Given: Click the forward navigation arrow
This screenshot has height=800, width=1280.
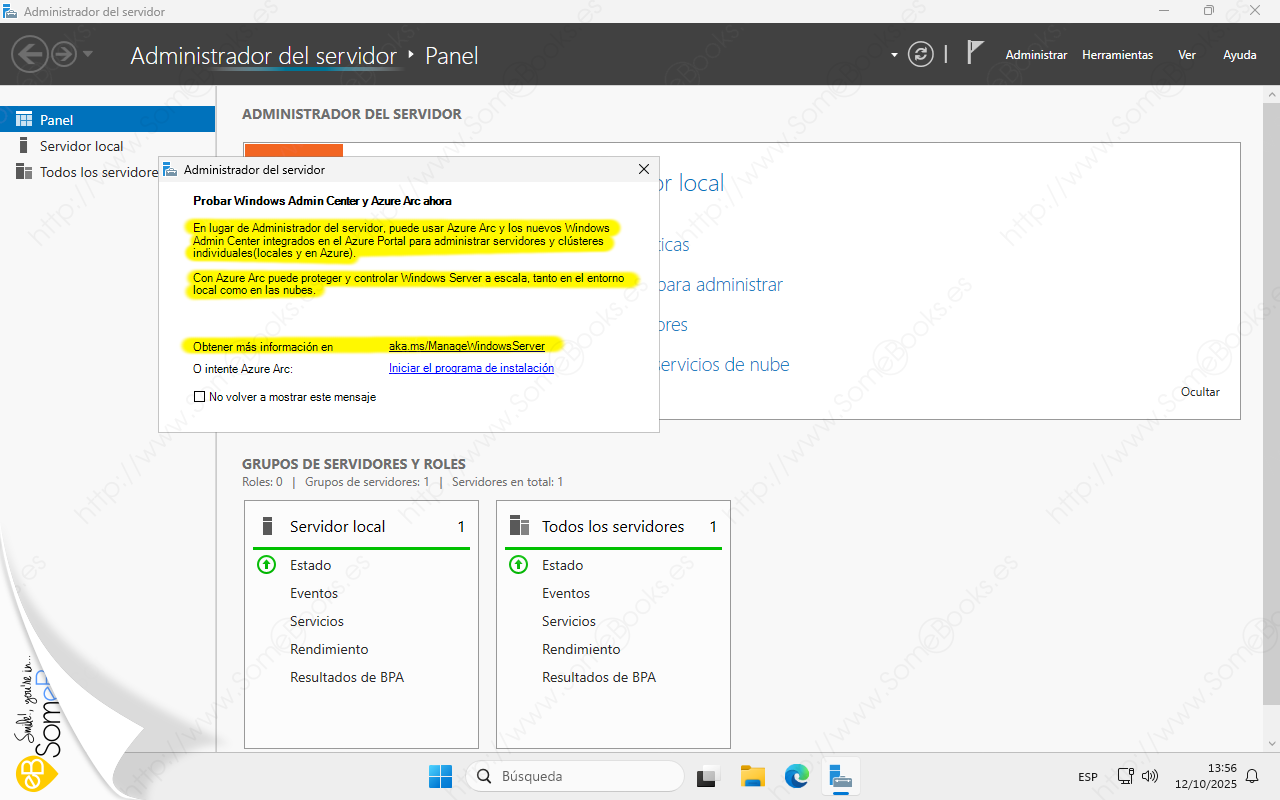Looking at the screenshot, I should coord(64,54).
